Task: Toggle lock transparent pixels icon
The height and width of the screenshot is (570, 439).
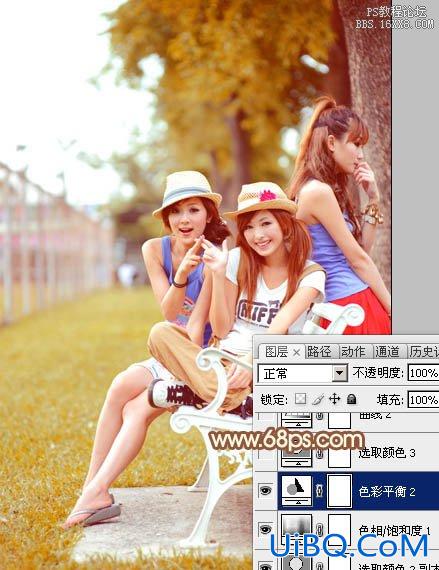Action: coord(300,399)
